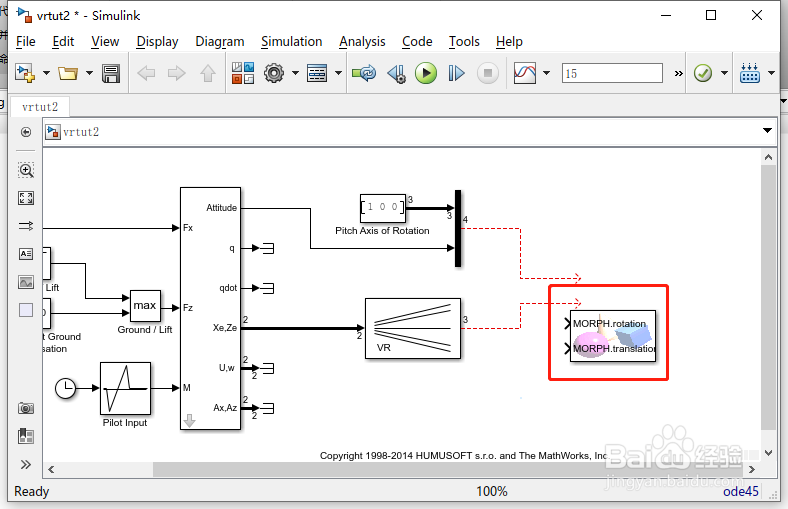Click the Step Back icon
Screen dimensions: 788x509
397,73
